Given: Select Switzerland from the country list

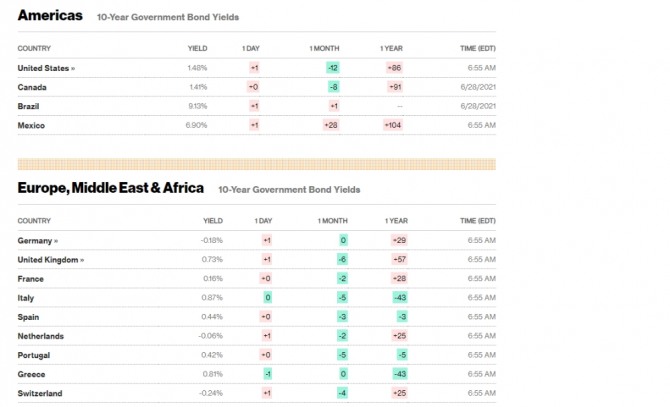Looking at the screenshot, I should [40, 393].
